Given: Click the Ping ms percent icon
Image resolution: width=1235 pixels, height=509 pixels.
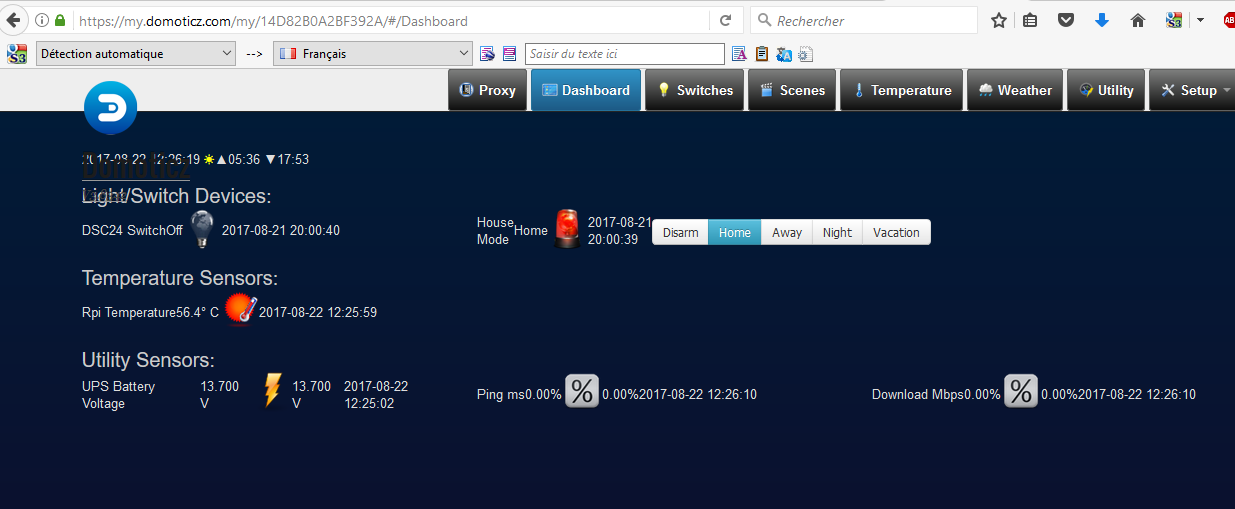Looking at the screenshot, I should coord(582,391).
